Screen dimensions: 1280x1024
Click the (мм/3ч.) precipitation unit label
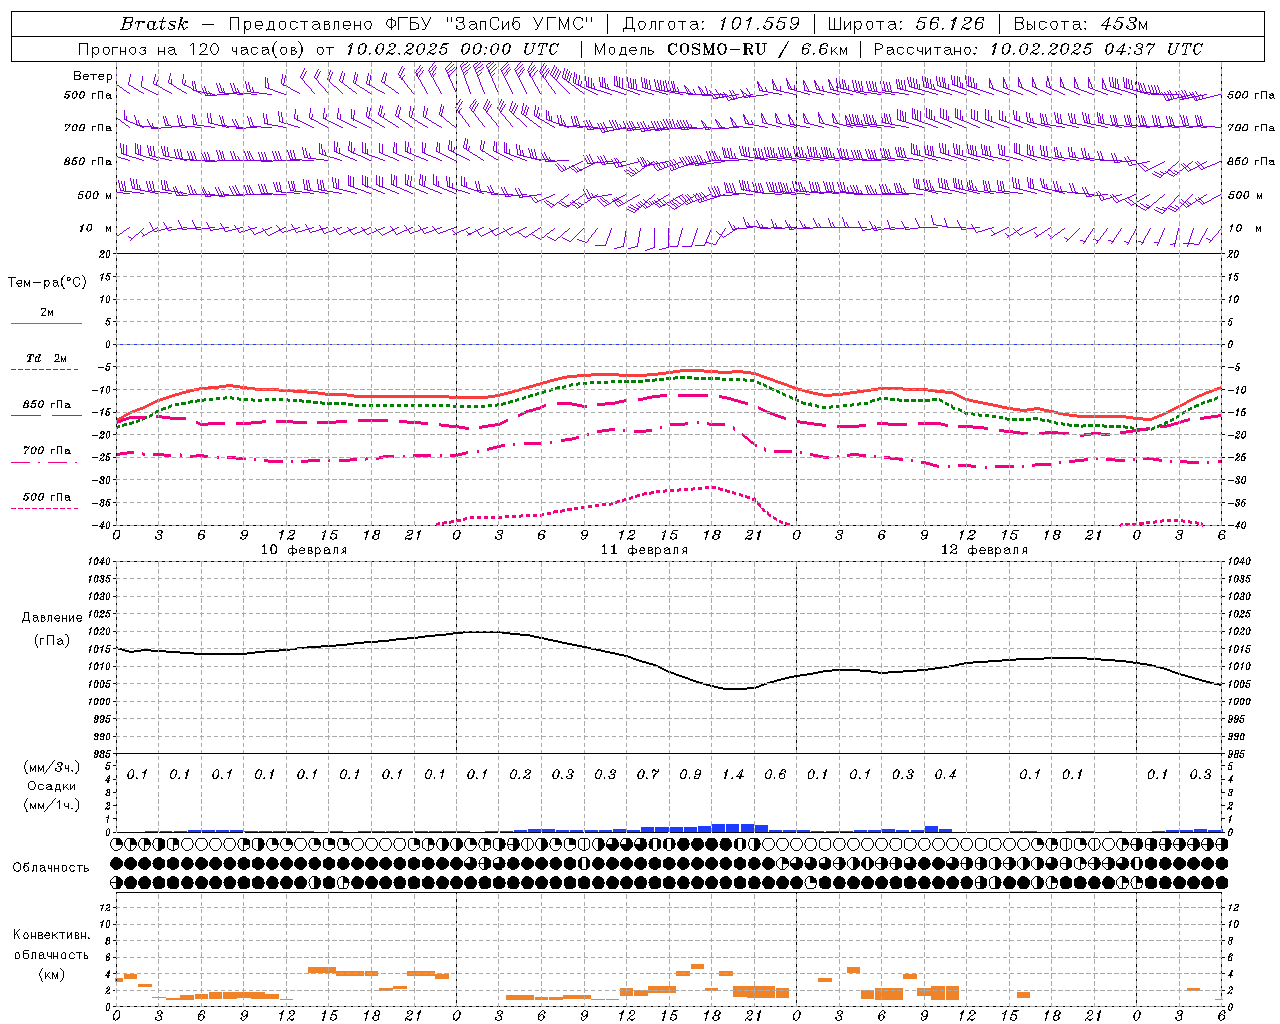[x=52, y=768]
